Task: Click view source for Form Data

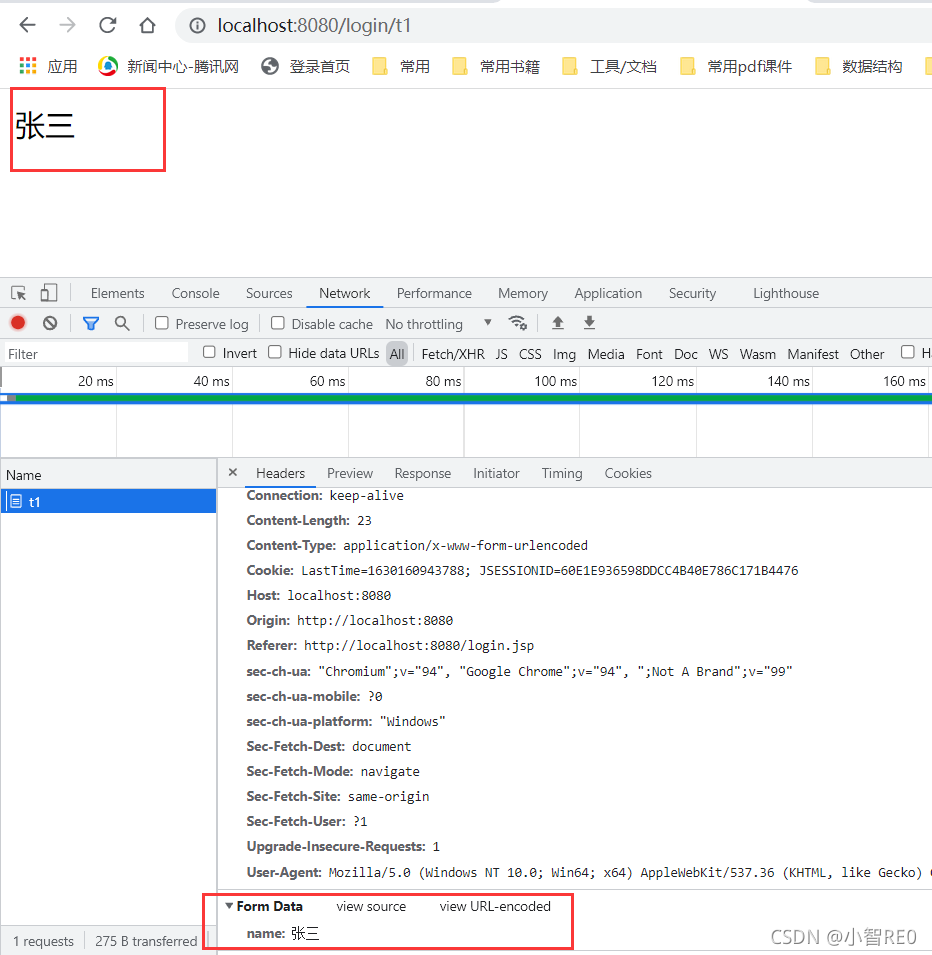Action: coord(371,906)
